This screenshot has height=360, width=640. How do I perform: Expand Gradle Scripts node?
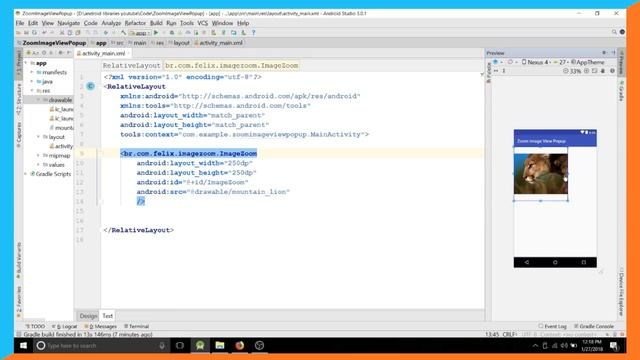click(26, 174)
